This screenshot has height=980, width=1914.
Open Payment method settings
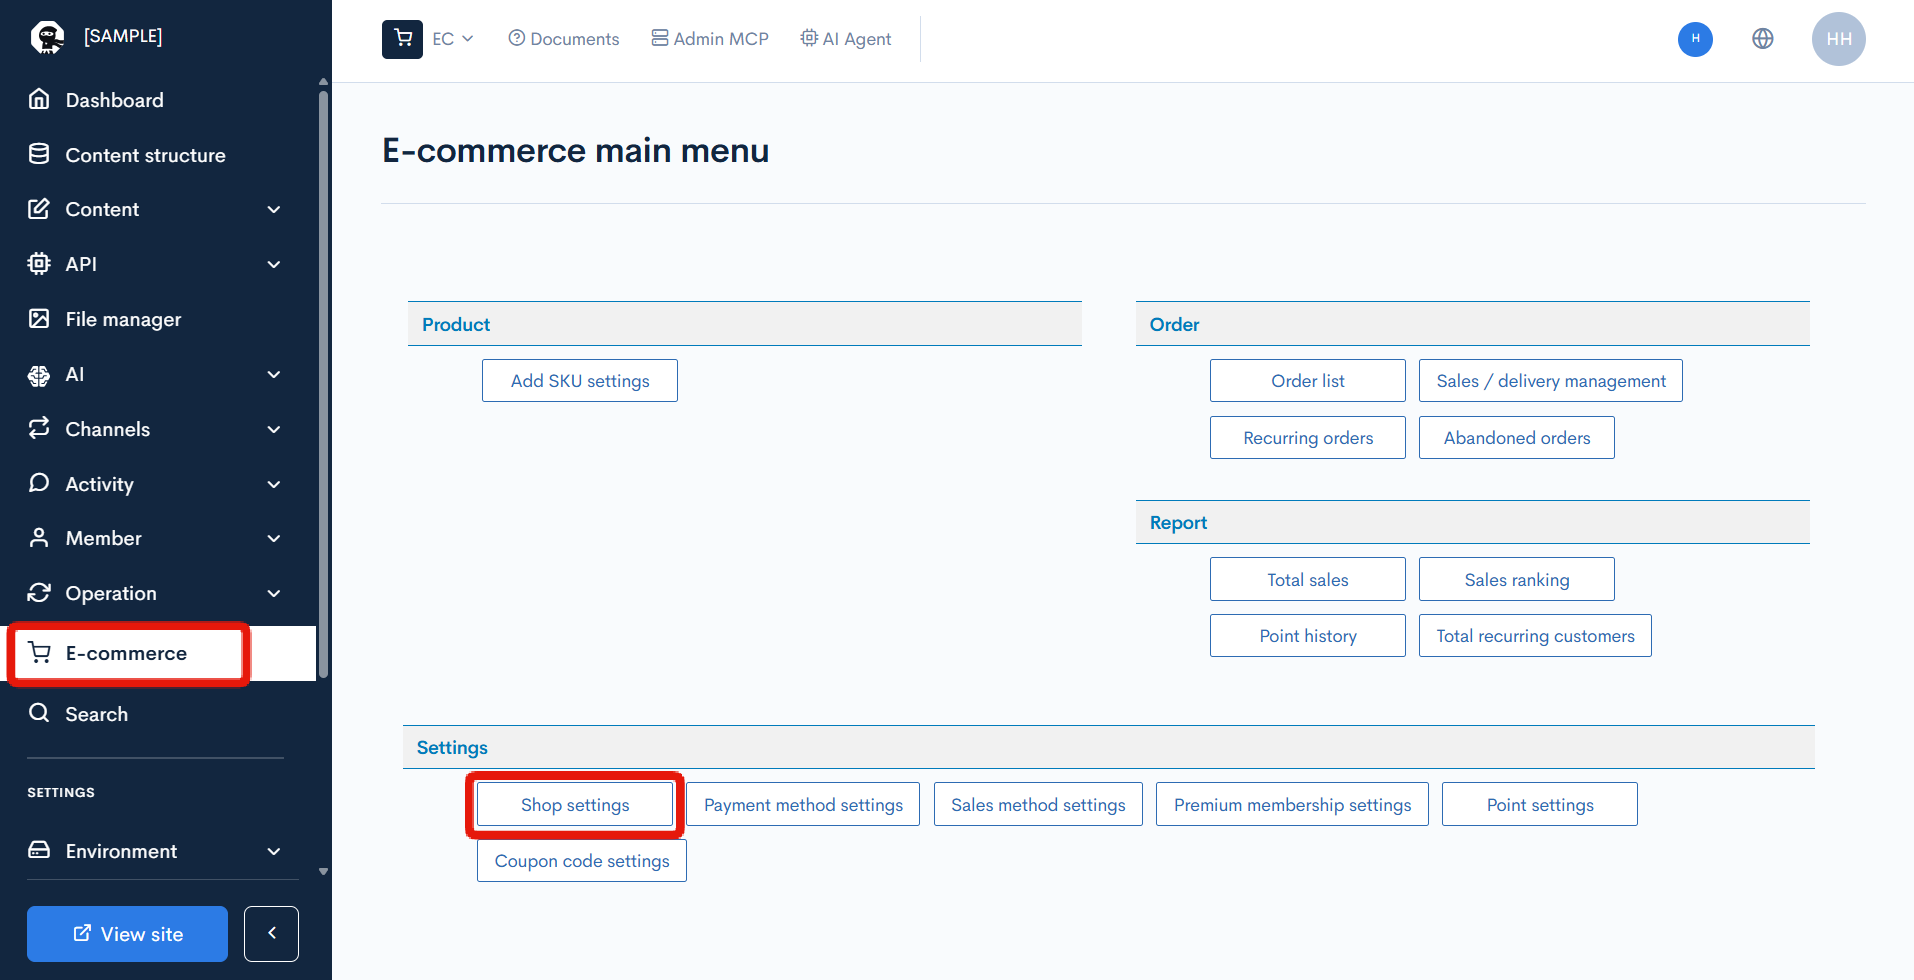[x=803, y=804]
